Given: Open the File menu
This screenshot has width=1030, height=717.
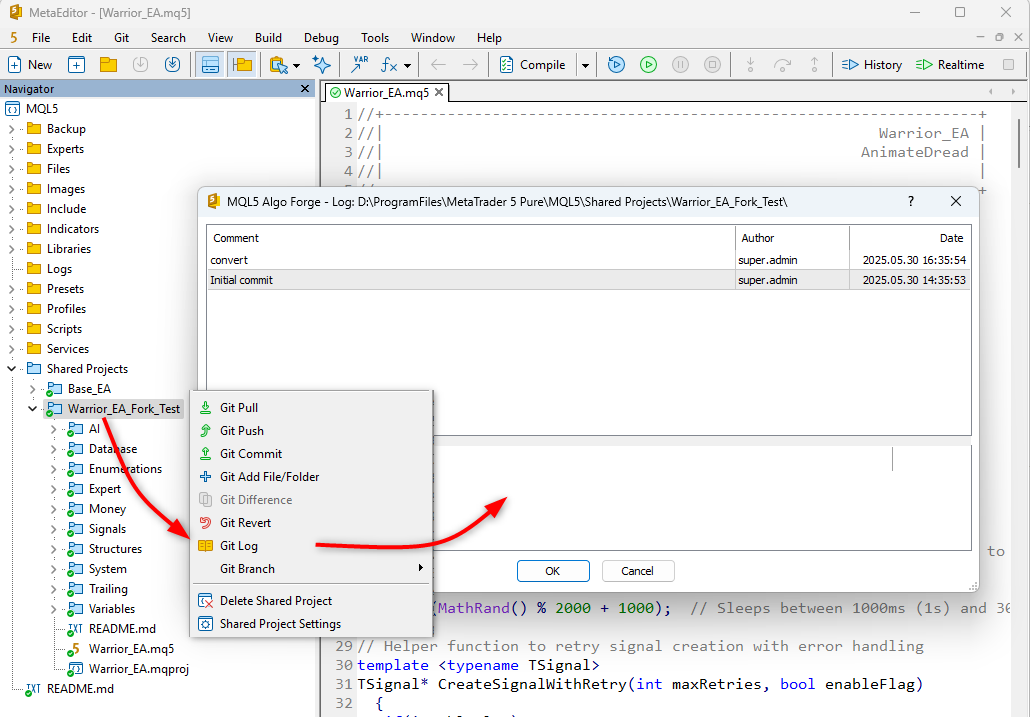Looking at the screenshot, I should click(41, 37).
